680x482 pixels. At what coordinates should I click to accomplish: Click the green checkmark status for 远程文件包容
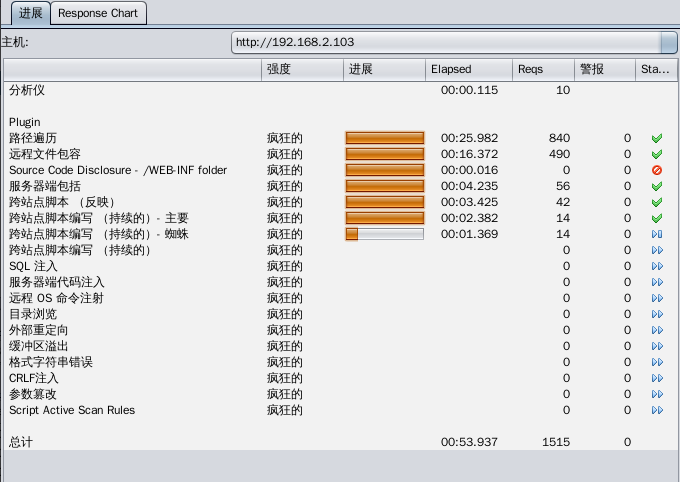[x=657, y=154]
